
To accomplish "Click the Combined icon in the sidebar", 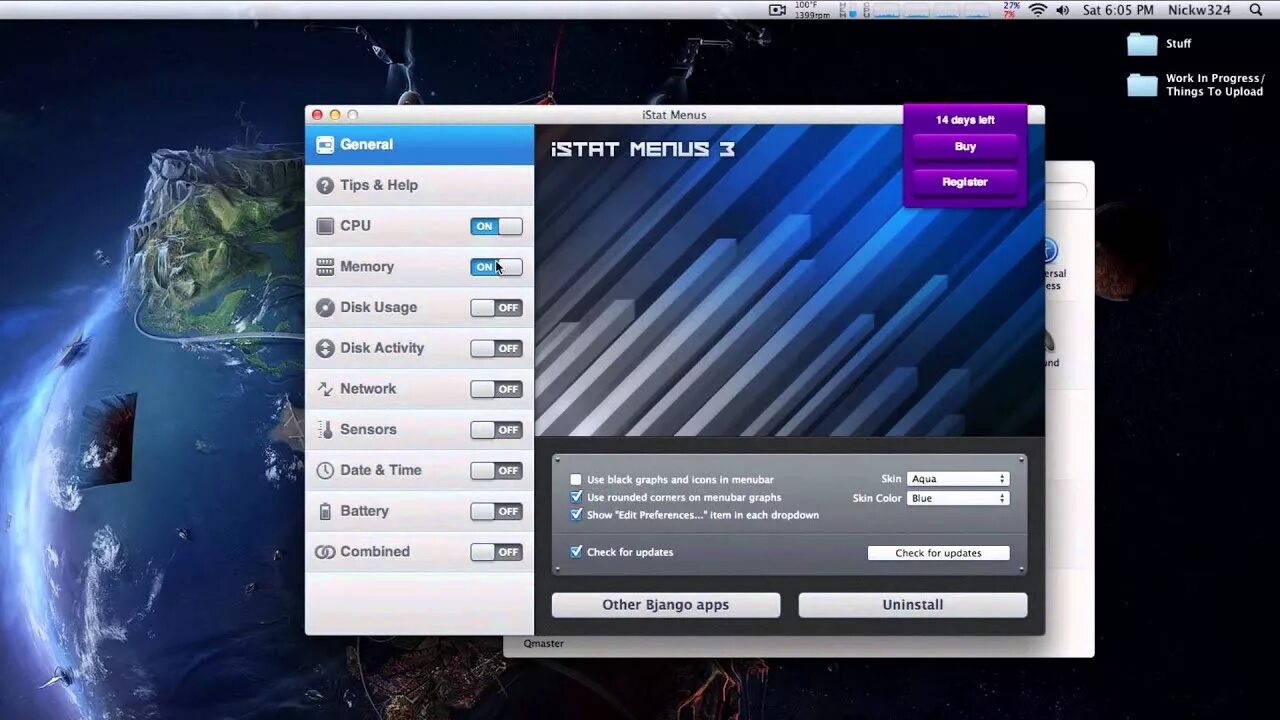I will 324,552.
